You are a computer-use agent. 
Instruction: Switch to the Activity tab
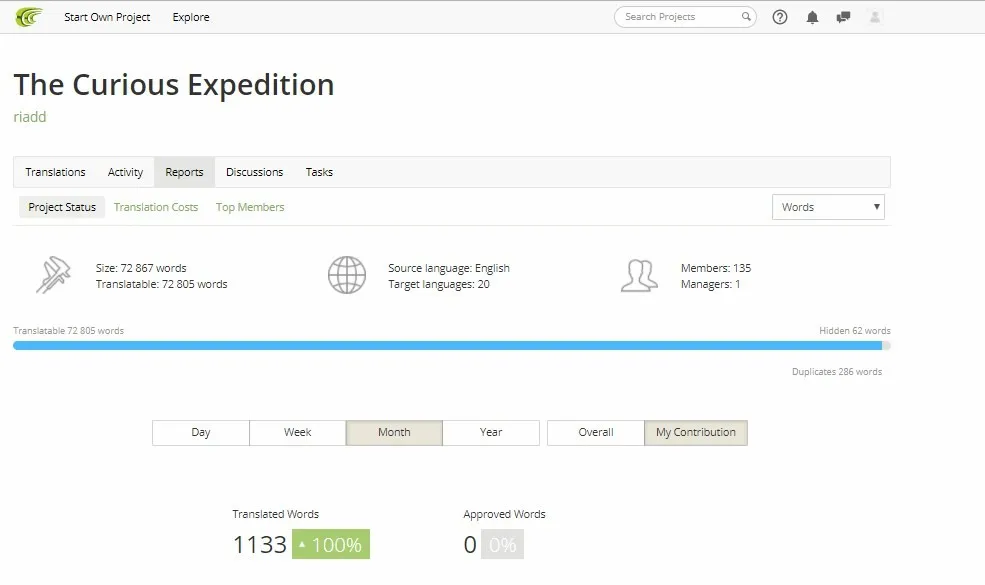[x=125, y=172]
